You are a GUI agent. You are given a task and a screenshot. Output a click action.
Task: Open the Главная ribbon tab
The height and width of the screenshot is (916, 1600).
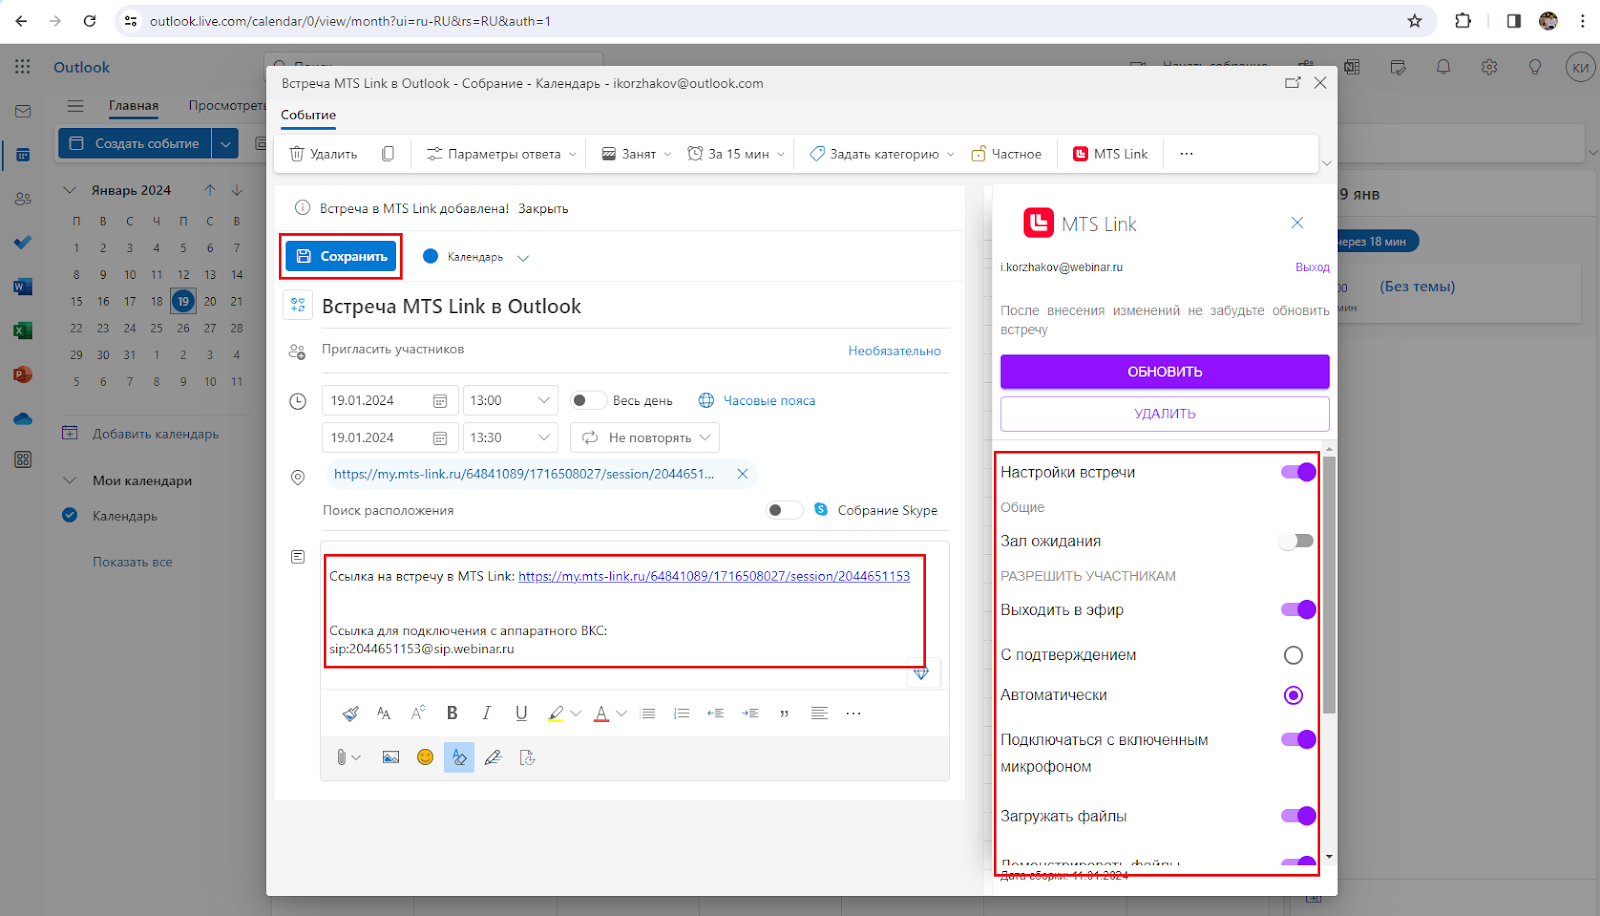[x=133, y=106]
